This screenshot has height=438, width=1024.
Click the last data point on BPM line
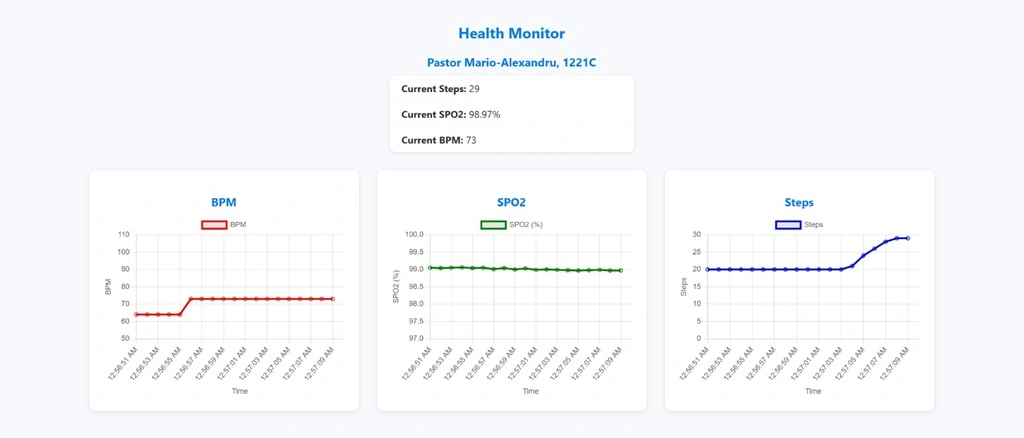(333, 299)
